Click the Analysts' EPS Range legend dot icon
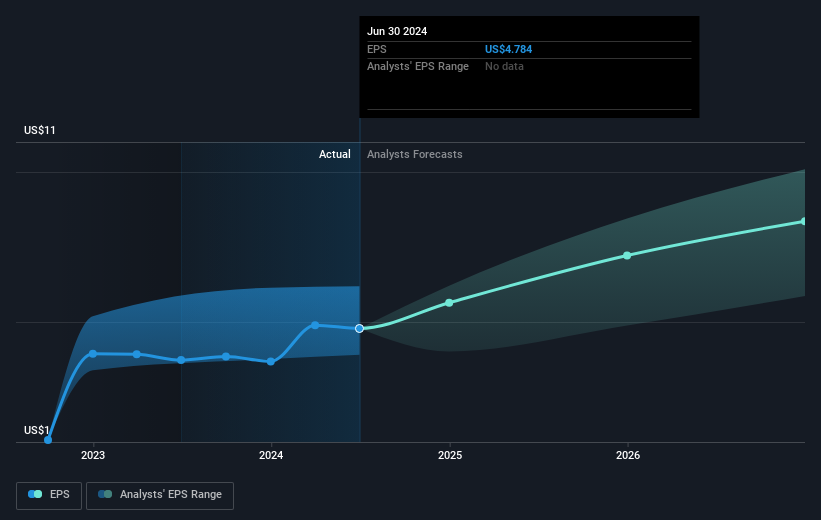Screen dimensions: 821x520 [x=104, y=494]
